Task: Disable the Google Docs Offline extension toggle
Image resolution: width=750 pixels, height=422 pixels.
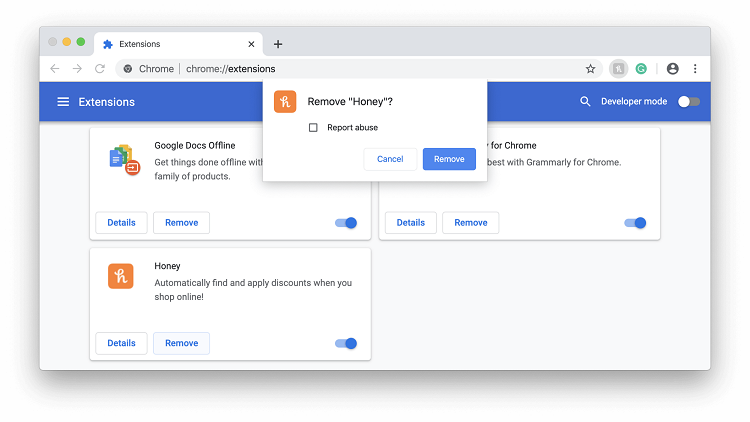Action: point(346,223)
